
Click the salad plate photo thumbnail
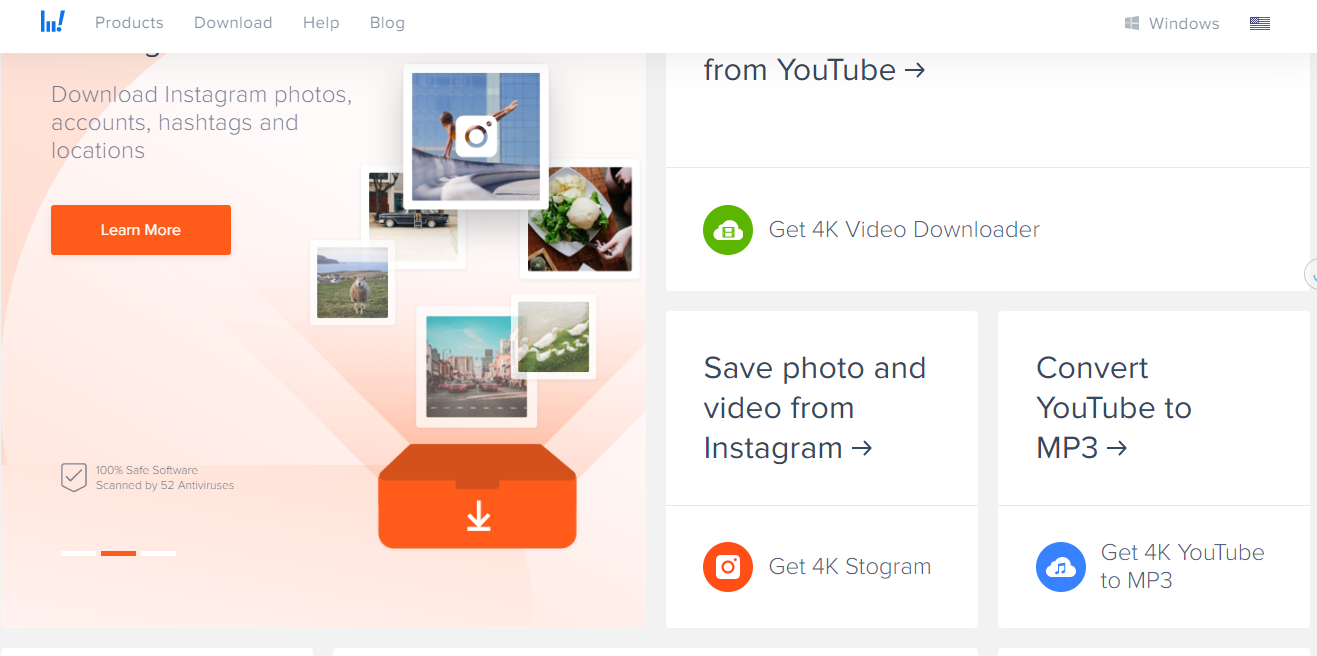[x=580, y=219]
